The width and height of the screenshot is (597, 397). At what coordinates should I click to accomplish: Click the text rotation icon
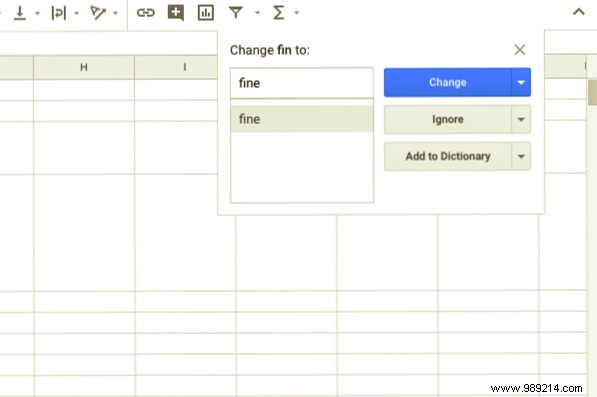coord(98,13)
